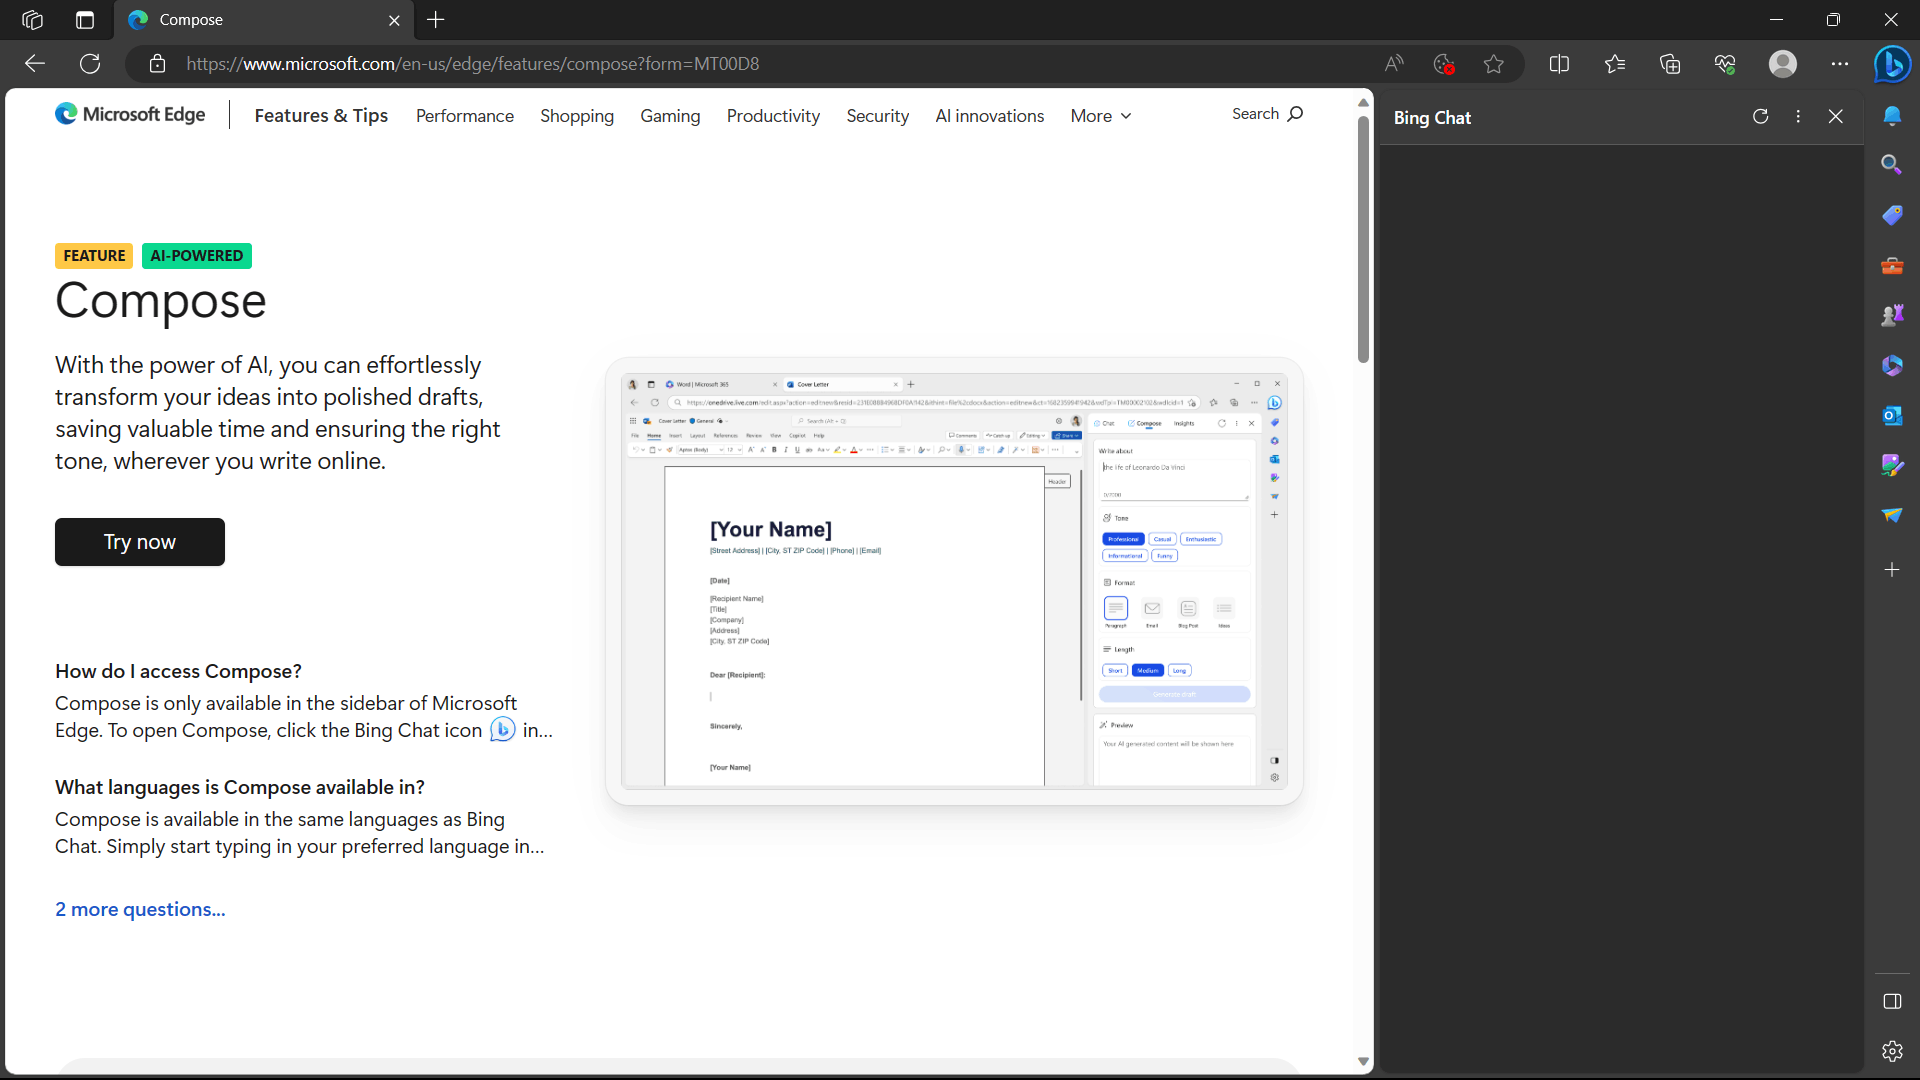Refresh the Bing Chat panel
The image size is (1920, 1080).
(x=1761, y=117)
